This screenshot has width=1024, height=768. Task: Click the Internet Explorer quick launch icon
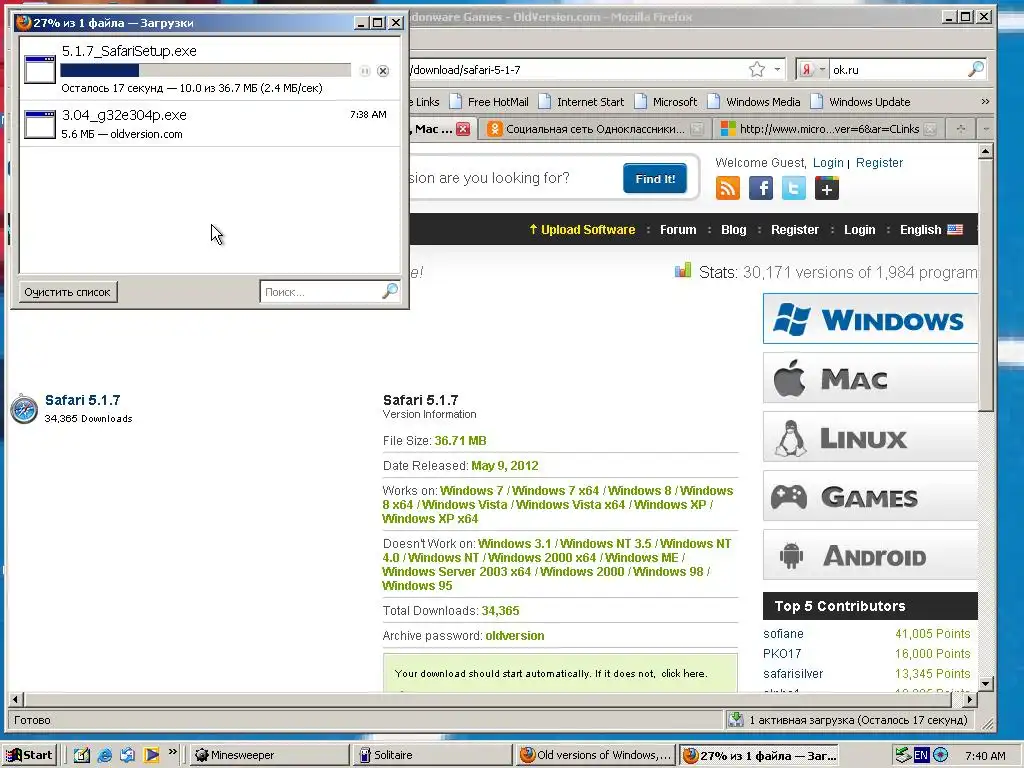[x=104, y=755]
